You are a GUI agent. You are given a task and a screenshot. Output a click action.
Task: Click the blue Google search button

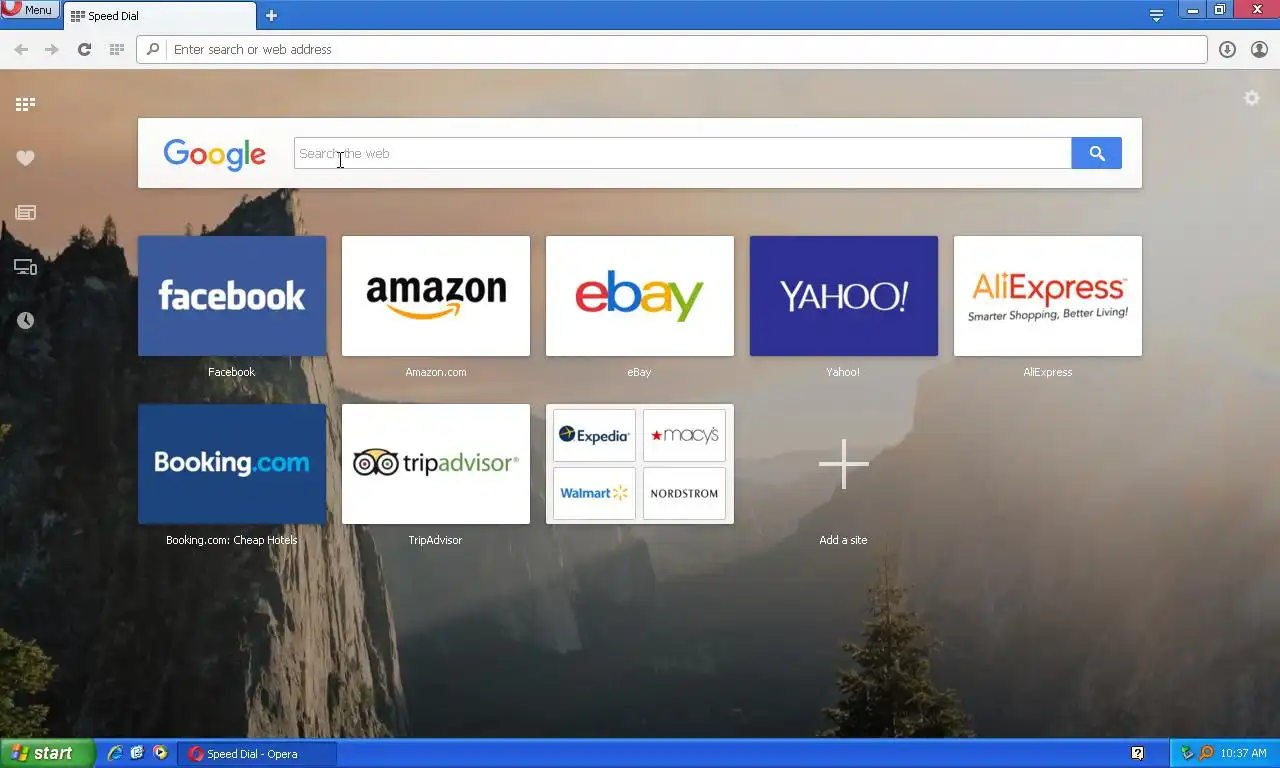coord(1096,153)
